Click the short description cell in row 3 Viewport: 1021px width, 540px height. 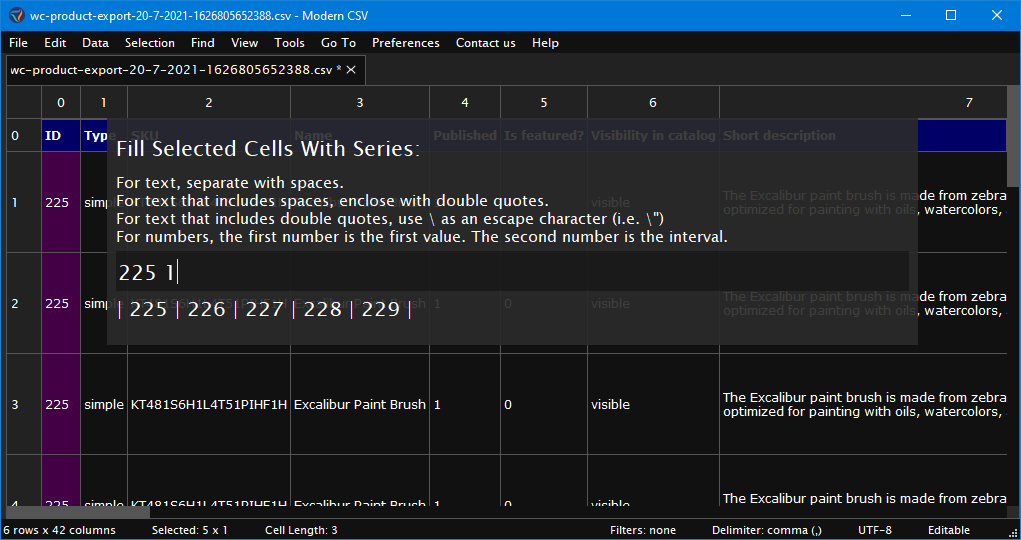click(x=863, y=405)
